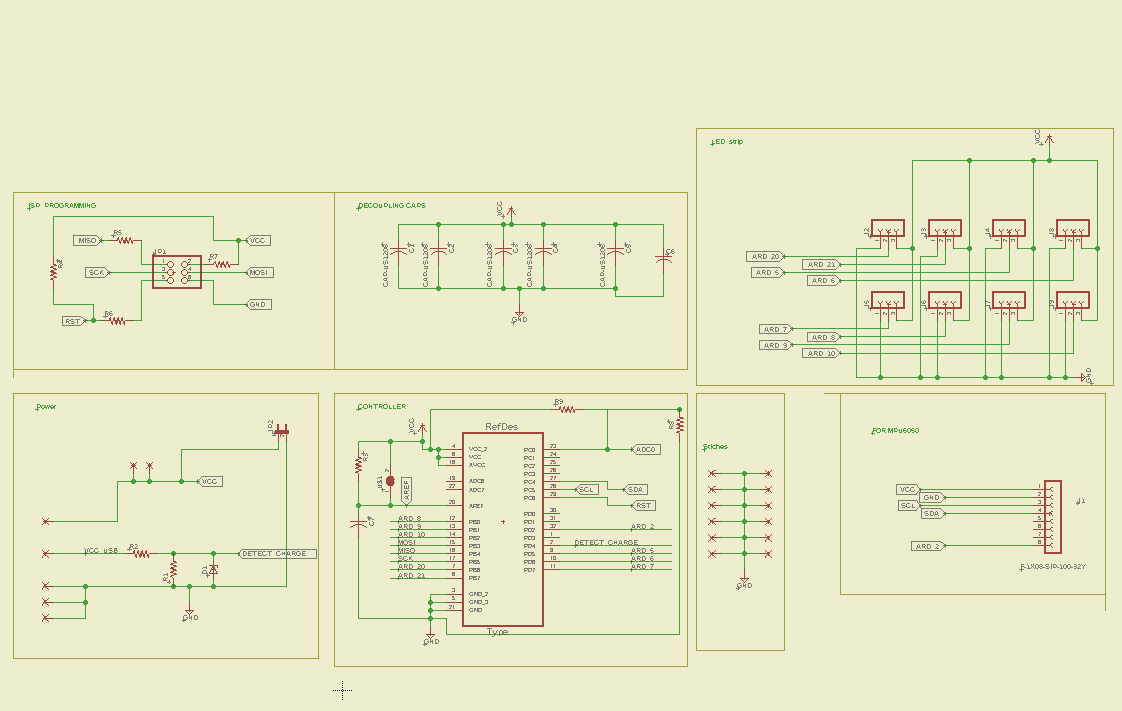
Task: Select the JP2 jumper in power section
Action: [x=281, y=431]
